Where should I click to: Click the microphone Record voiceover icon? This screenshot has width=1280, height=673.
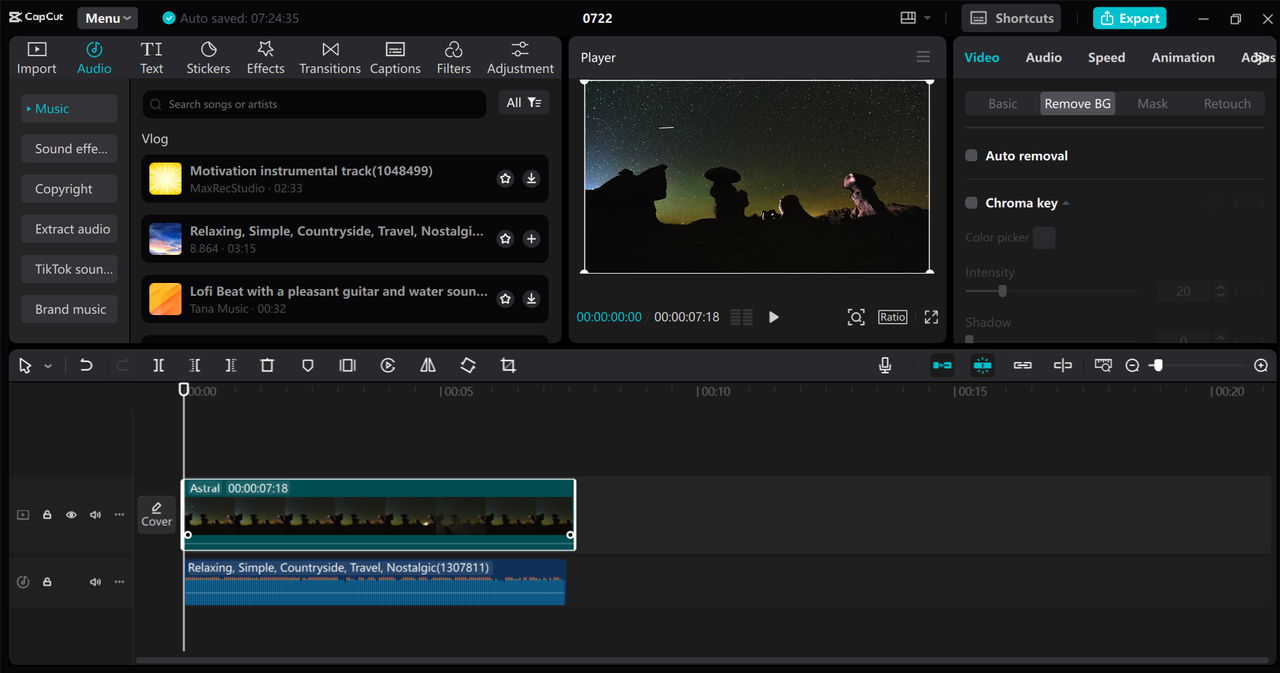coord(885,366)
